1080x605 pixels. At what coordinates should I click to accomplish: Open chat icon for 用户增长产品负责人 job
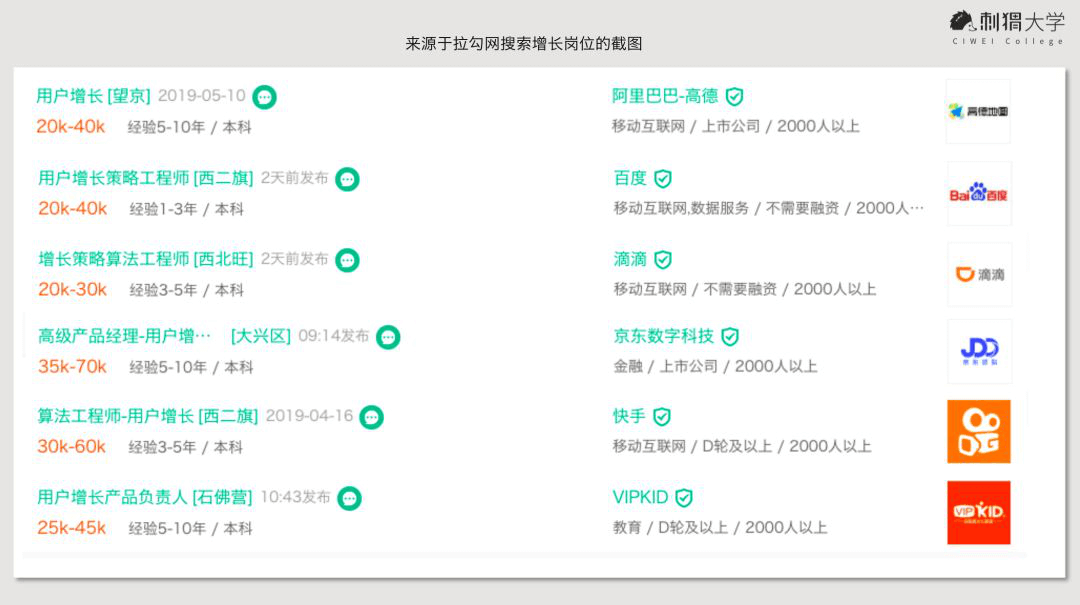349,498
